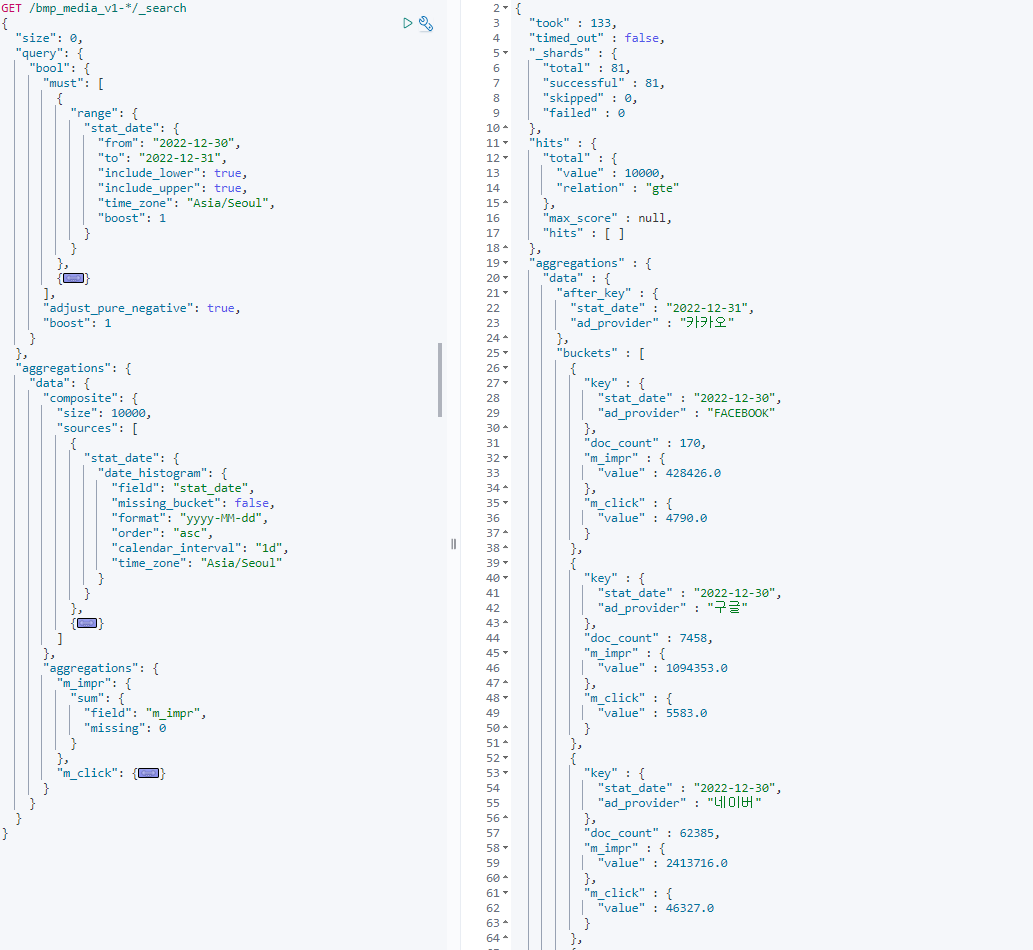Collapse the buckets array at line 25
The image size is (1033, 950).
[505, 353]
